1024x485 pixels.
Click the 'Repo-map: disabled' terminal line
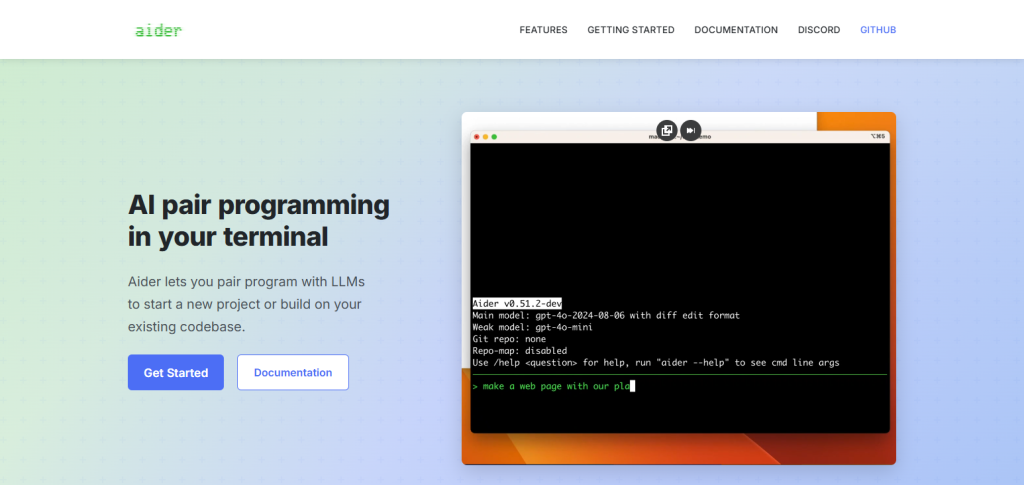tap(520, 351)
